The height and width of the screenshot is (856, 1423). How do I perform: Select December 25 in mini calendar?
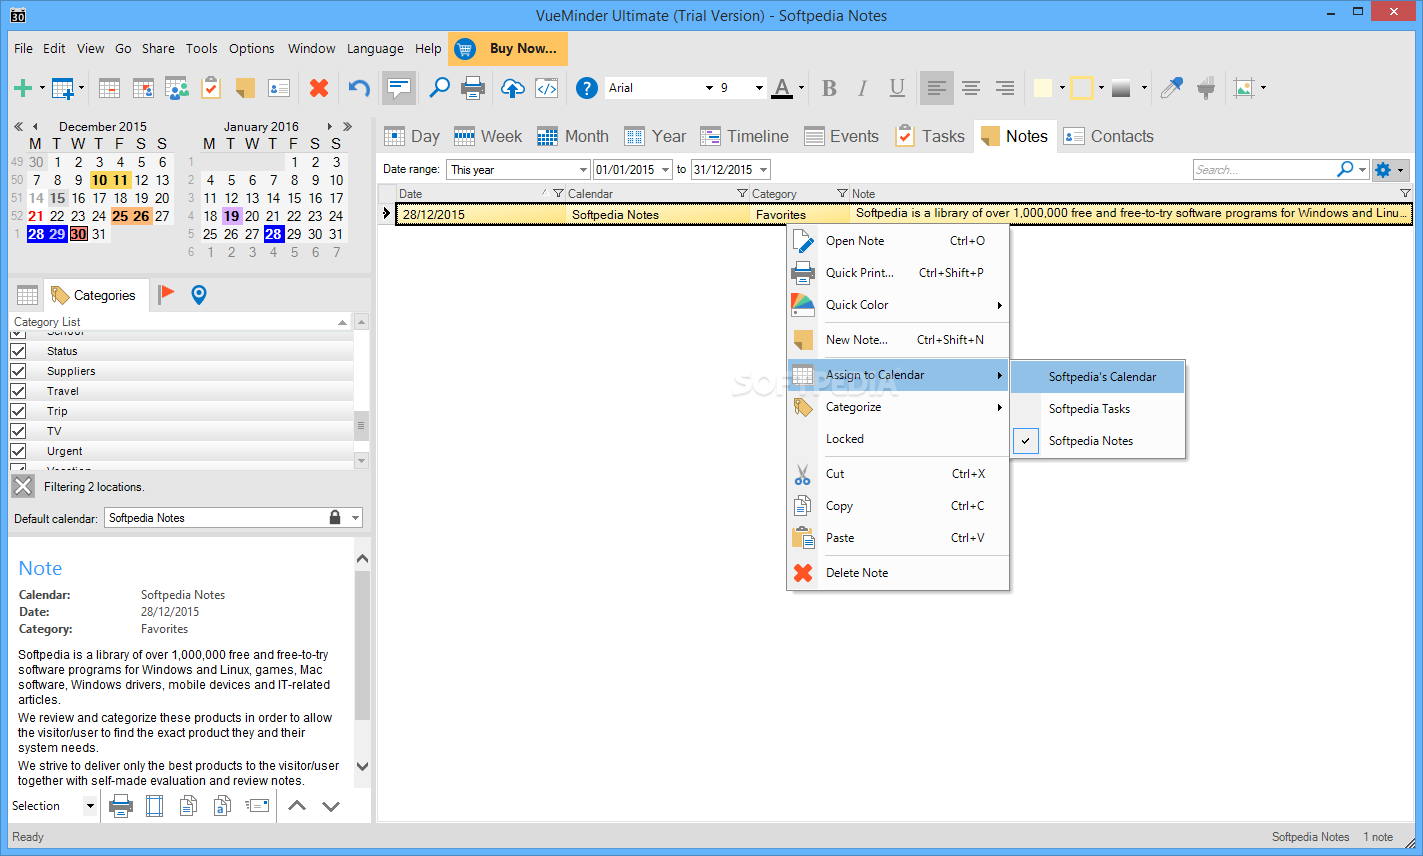click(120, 216)
